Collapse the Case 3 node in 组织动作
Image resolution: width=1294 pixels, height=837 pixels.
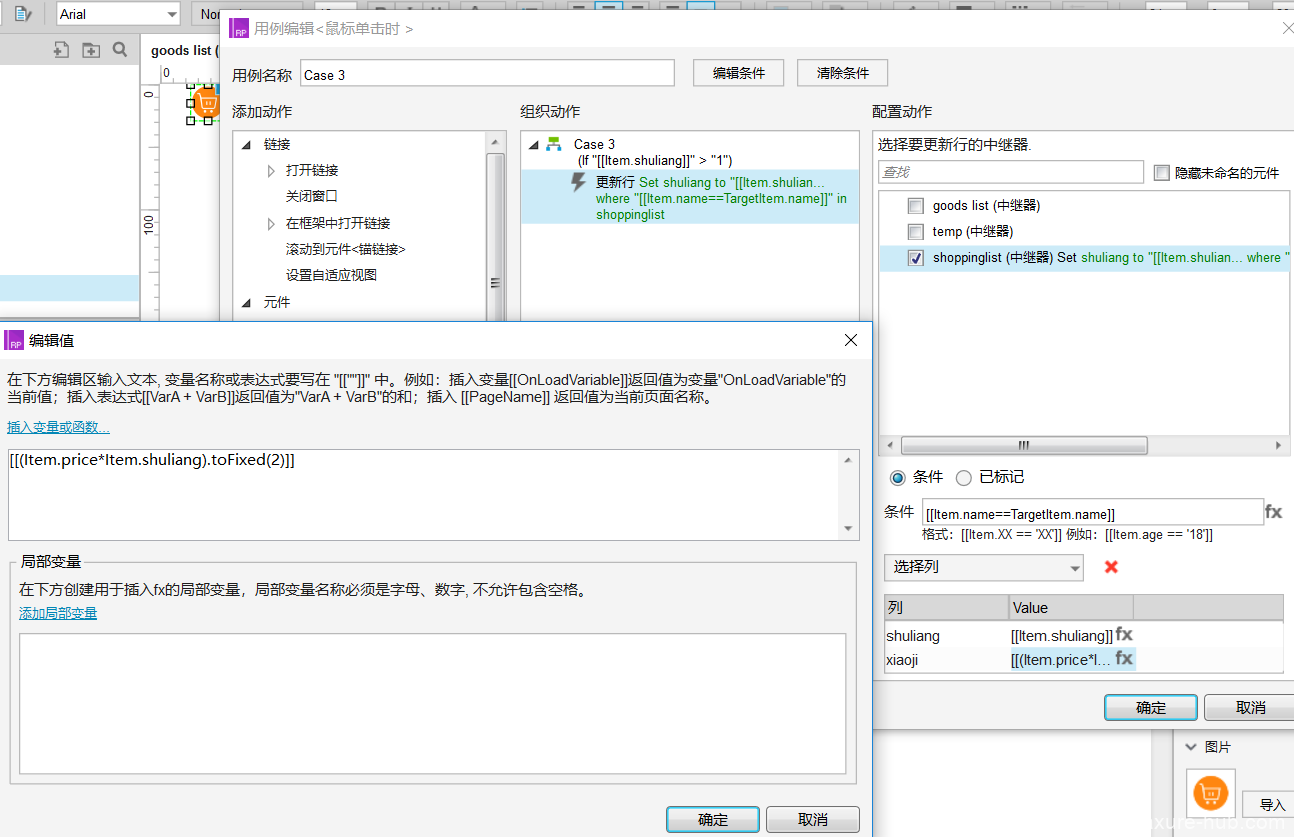tap(532, 145)
